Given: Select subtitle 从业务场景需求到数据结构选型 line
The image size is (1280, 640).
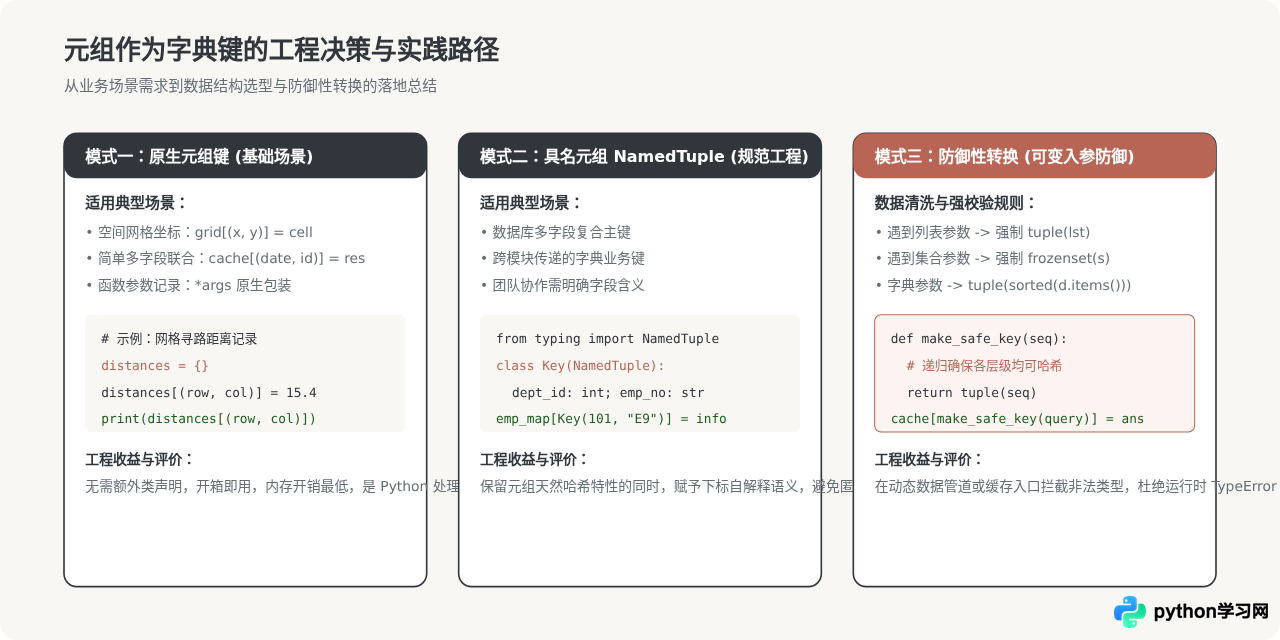Looking at the screenshot, I should [250, 86].
